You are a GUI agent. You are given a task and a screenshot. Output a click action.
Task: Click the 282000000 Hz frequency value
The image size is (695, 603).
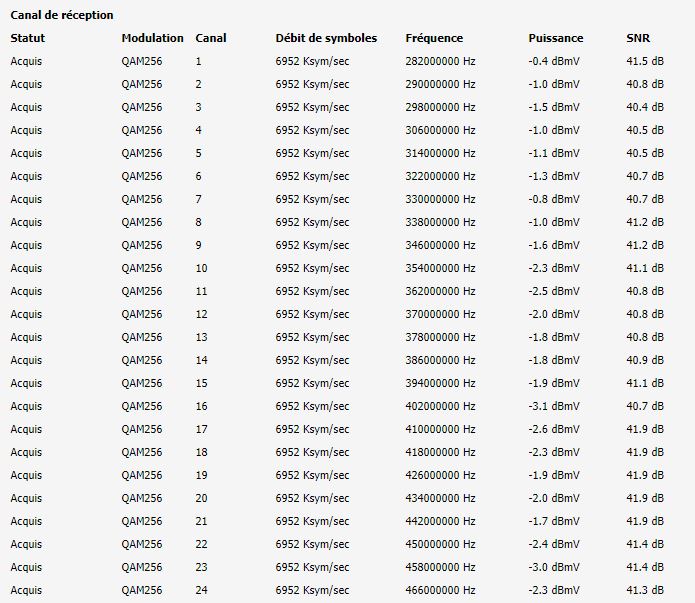440,61
